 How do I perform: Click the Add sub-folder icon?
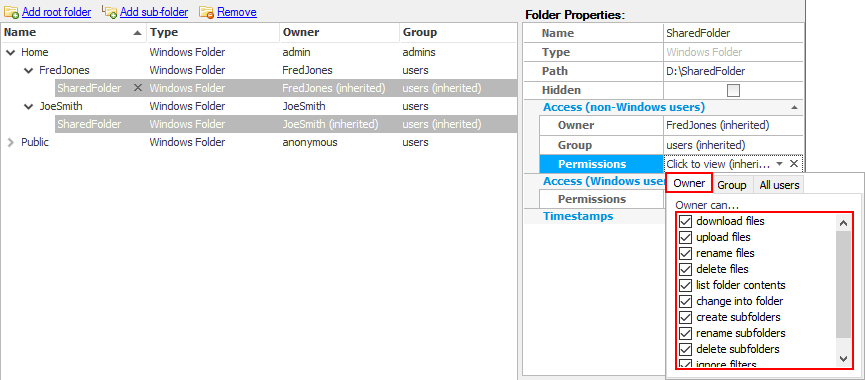[x=110, y=12]
